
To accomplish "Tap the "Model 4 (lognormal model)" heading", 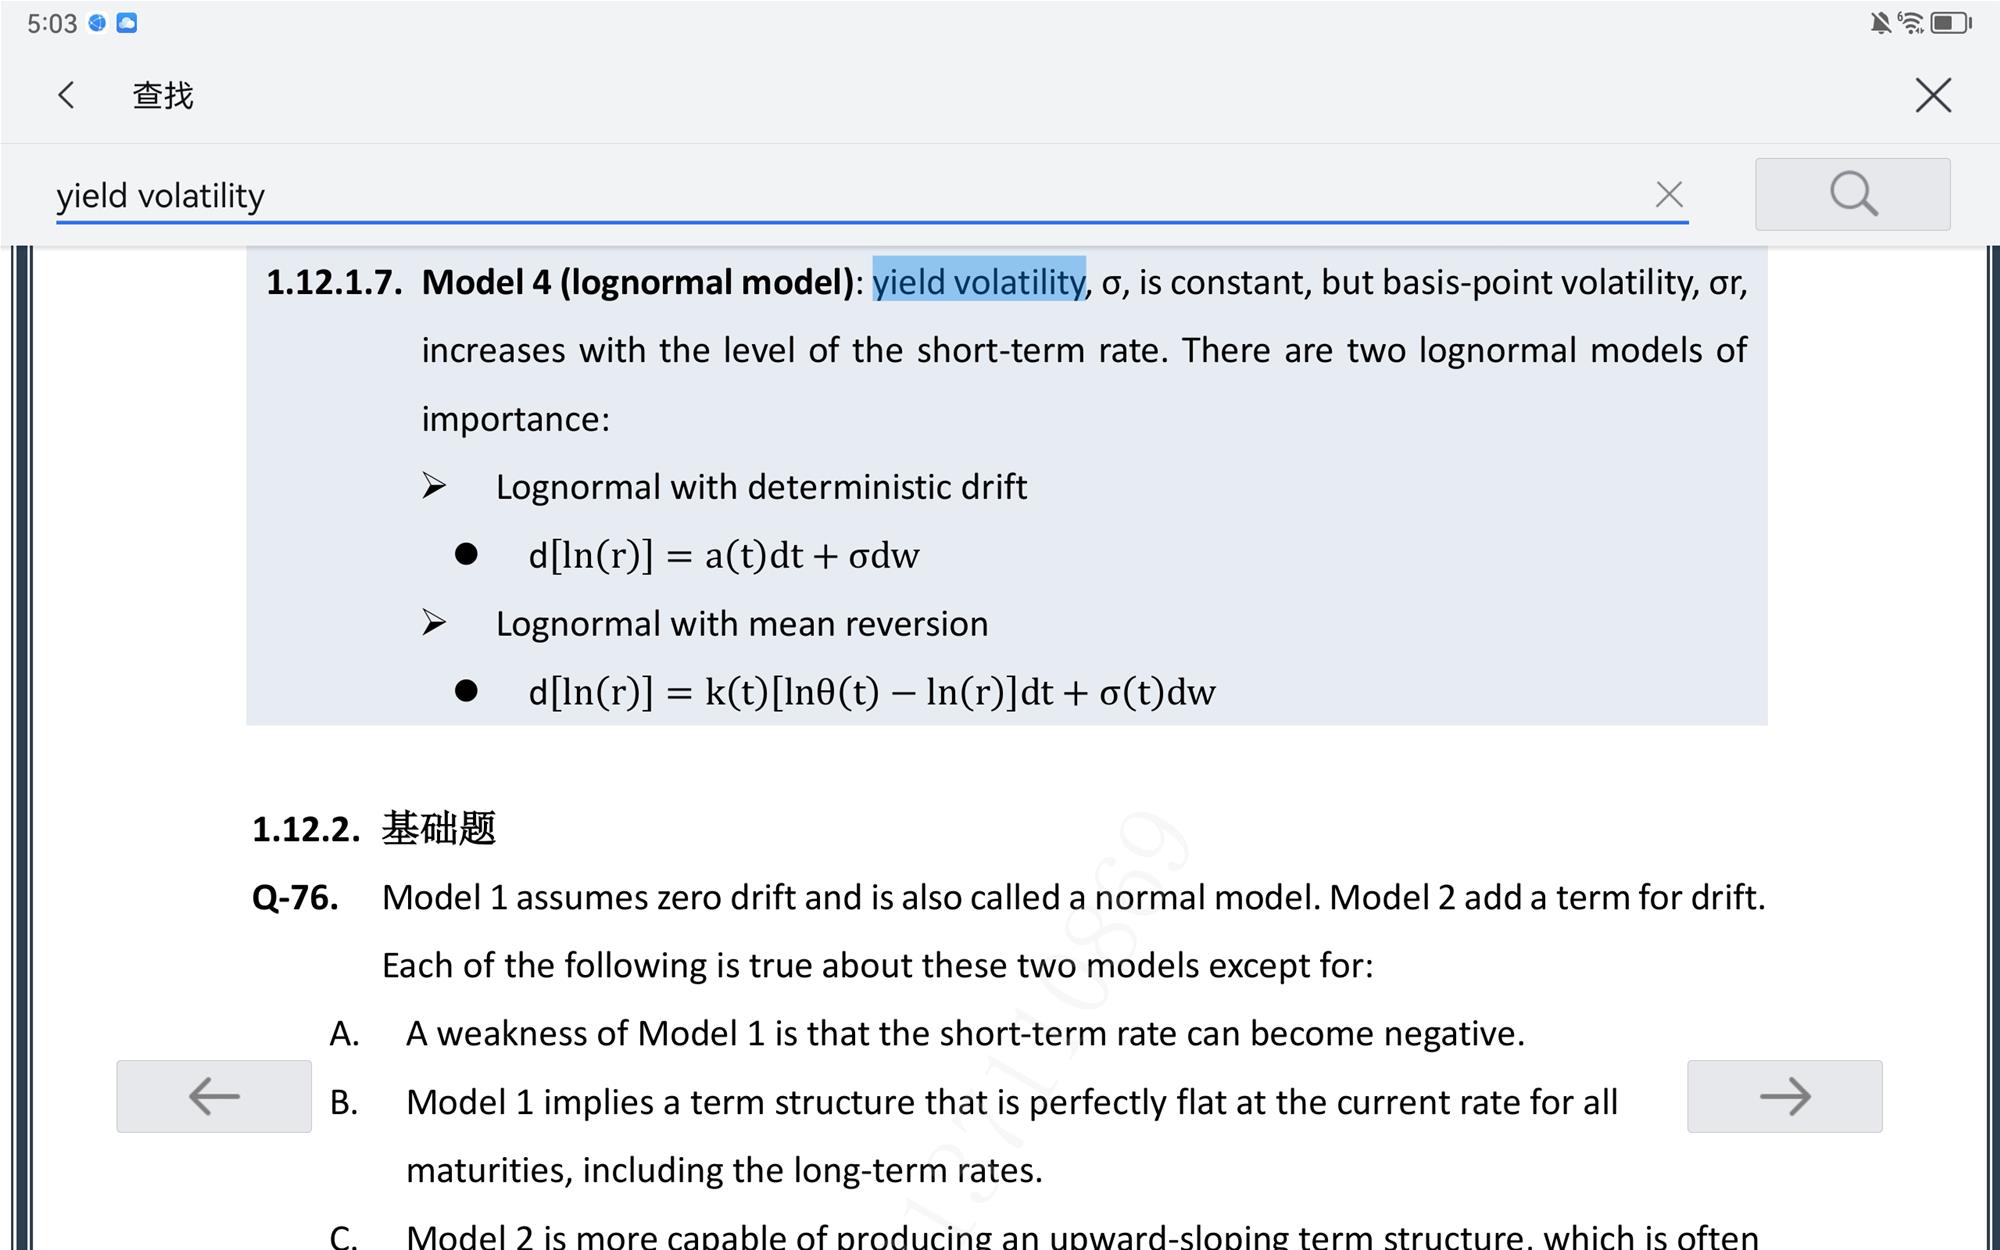I will tap(637, 283).
